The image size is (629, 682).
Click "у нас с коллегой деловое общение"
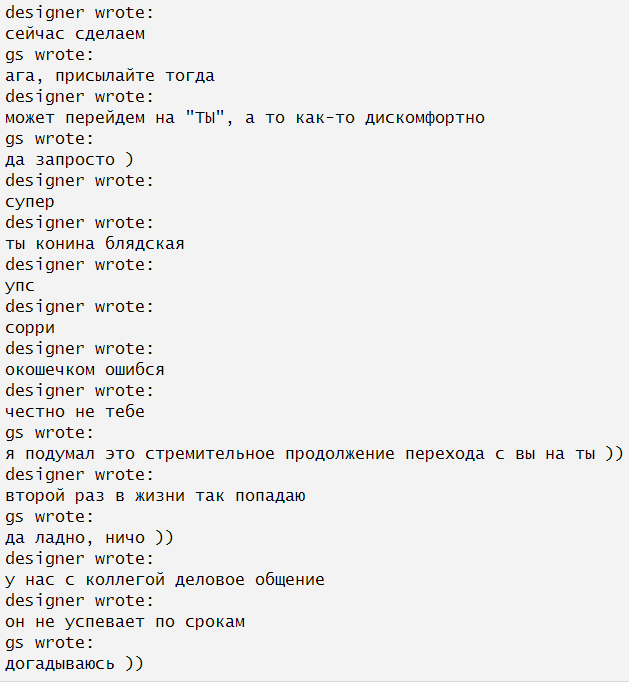tap(165, 580)
